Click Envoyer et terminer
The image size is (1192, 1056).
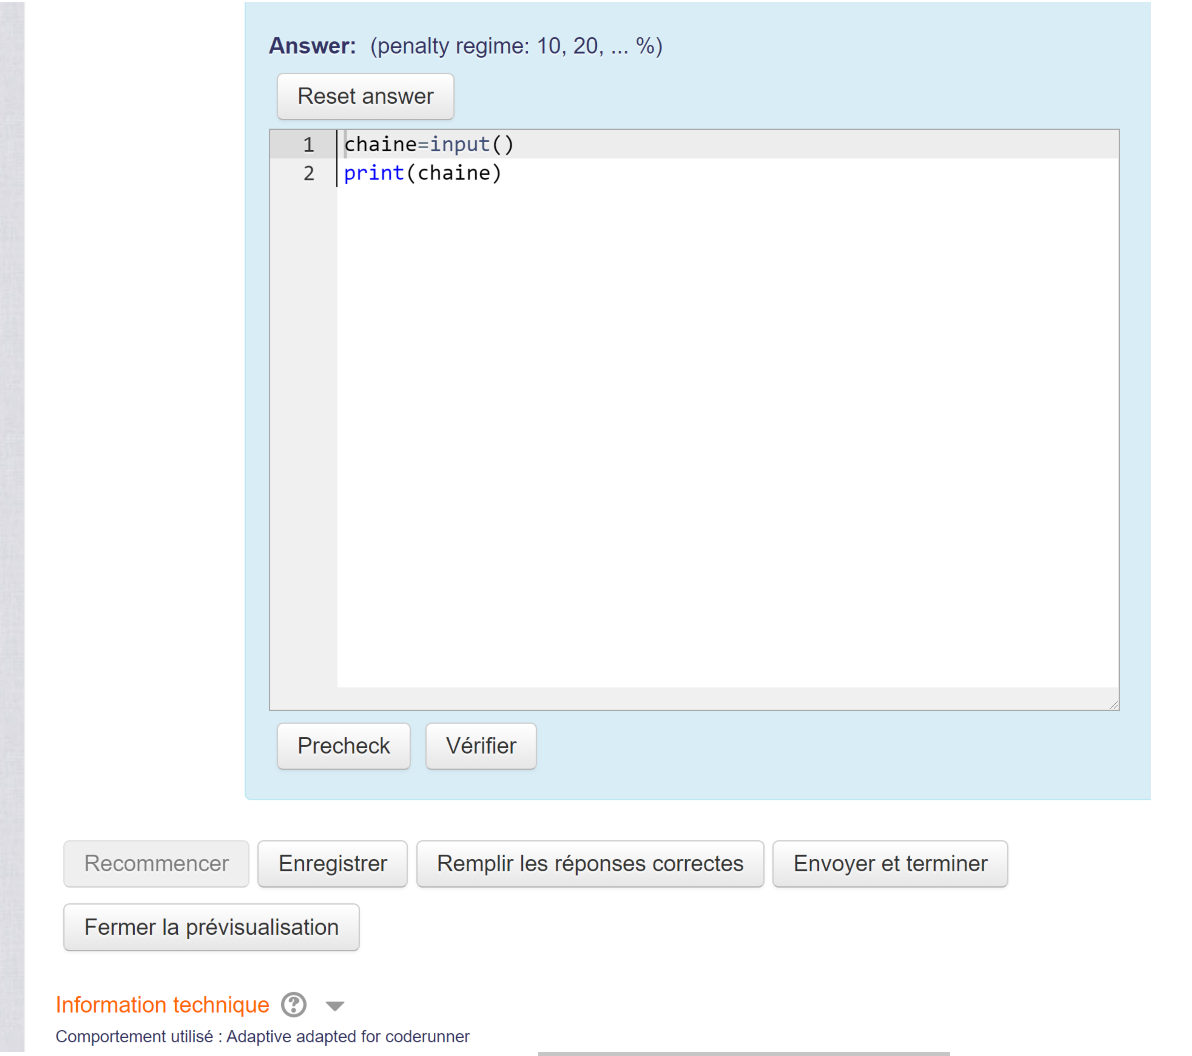889,863
